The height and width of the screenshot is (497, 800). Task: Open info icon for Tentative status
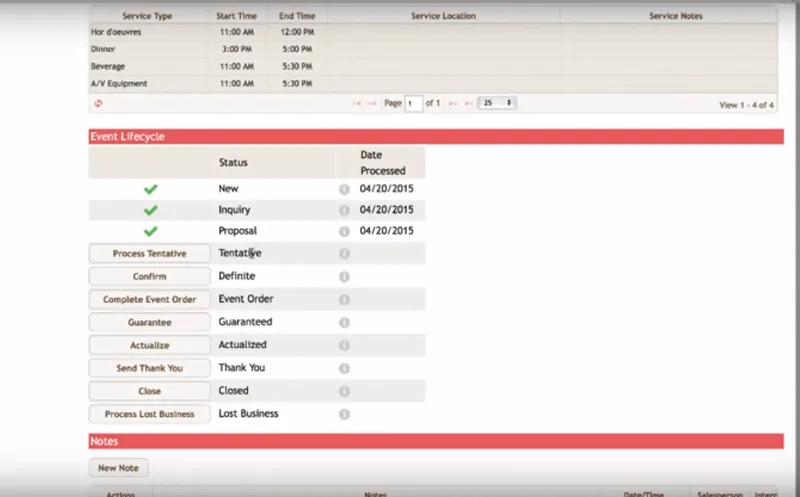click(x=344, y=254)
